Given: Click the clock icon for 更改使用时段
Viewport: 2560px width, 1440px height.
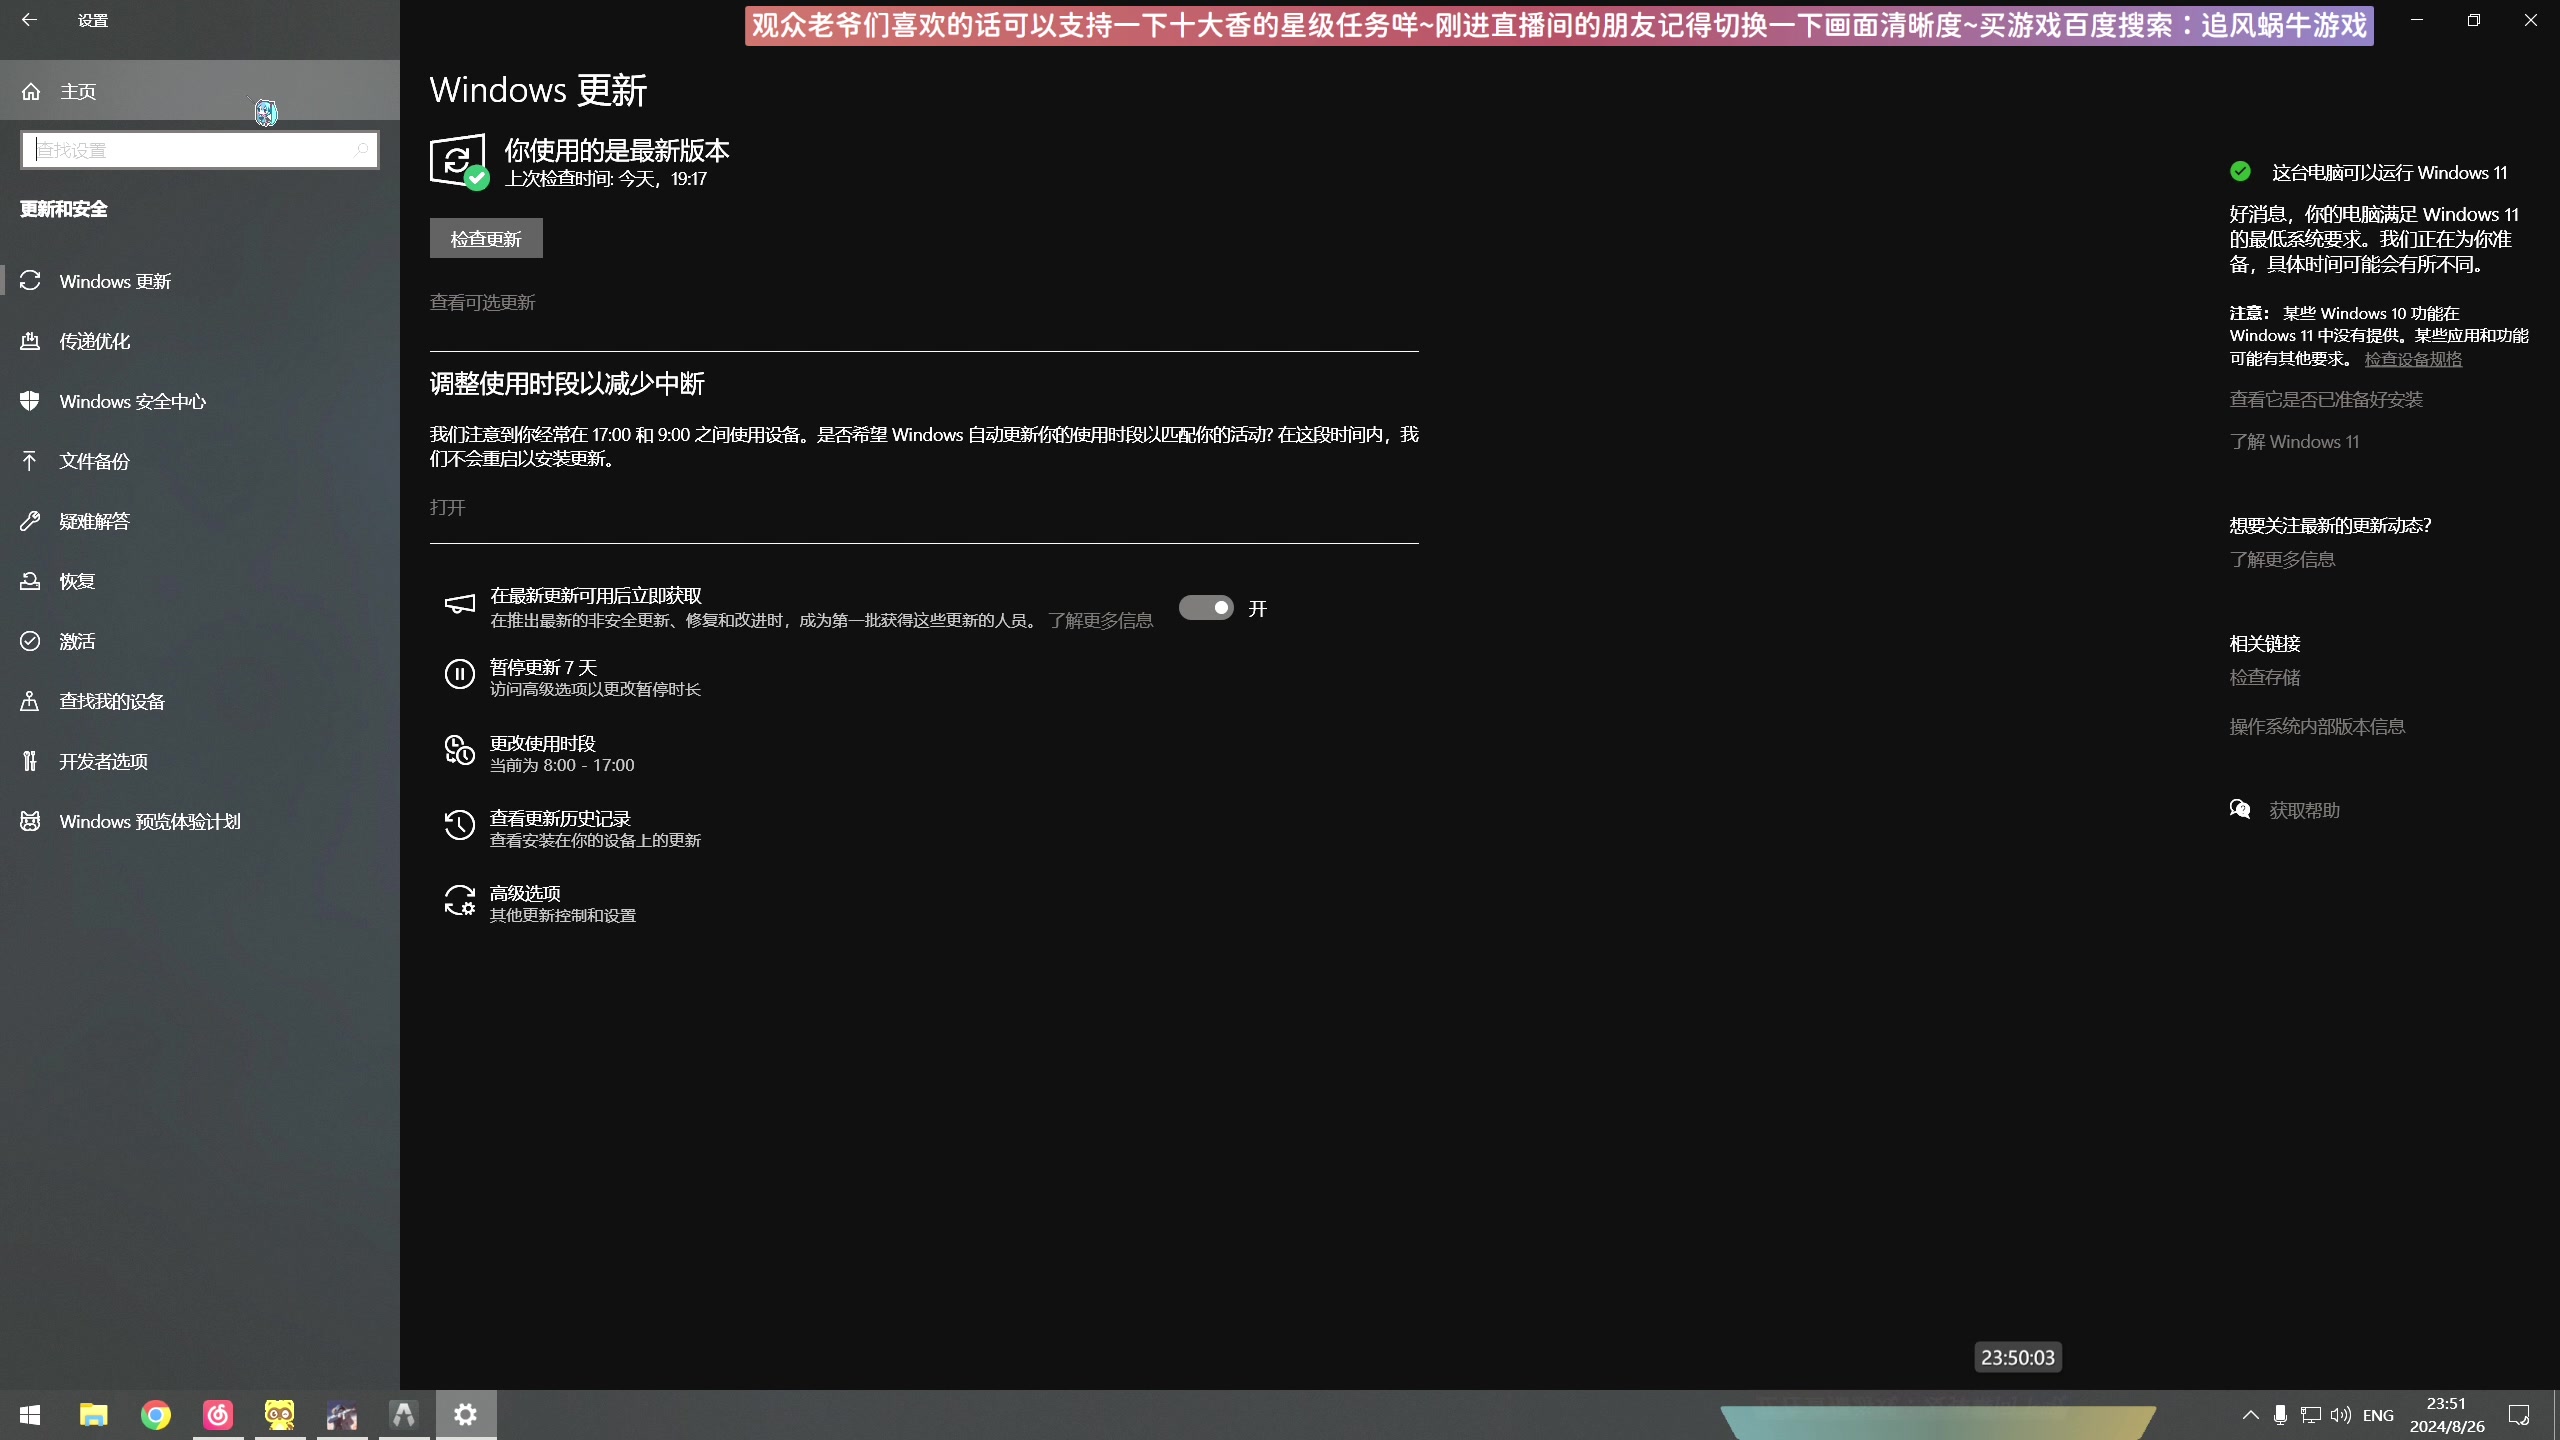Looking at the screenshot, I should tap(459, 750).
